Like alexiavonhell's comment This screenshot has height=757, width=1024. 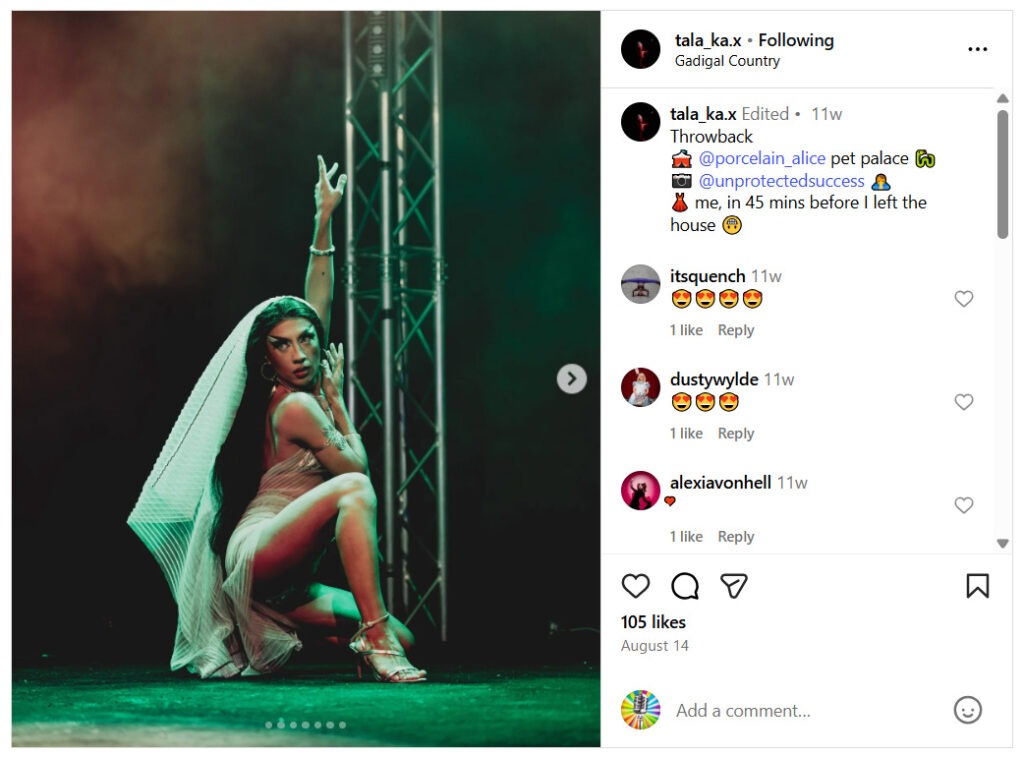964,505
